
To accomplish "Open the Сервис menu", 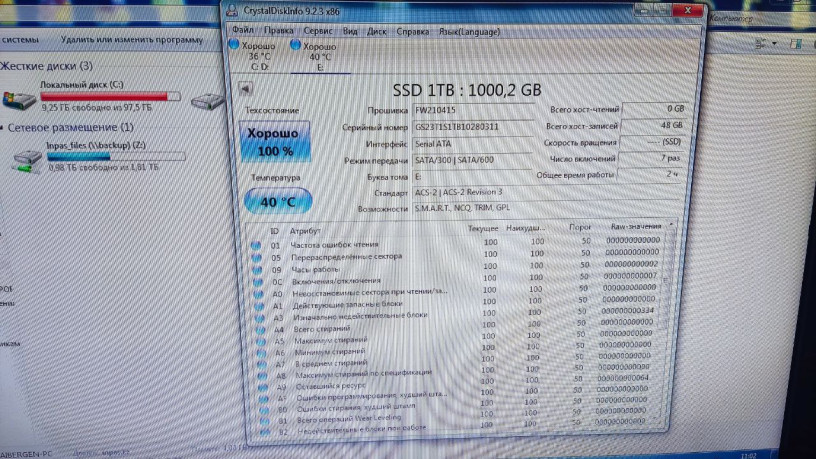I will click(x=317, y=31).
